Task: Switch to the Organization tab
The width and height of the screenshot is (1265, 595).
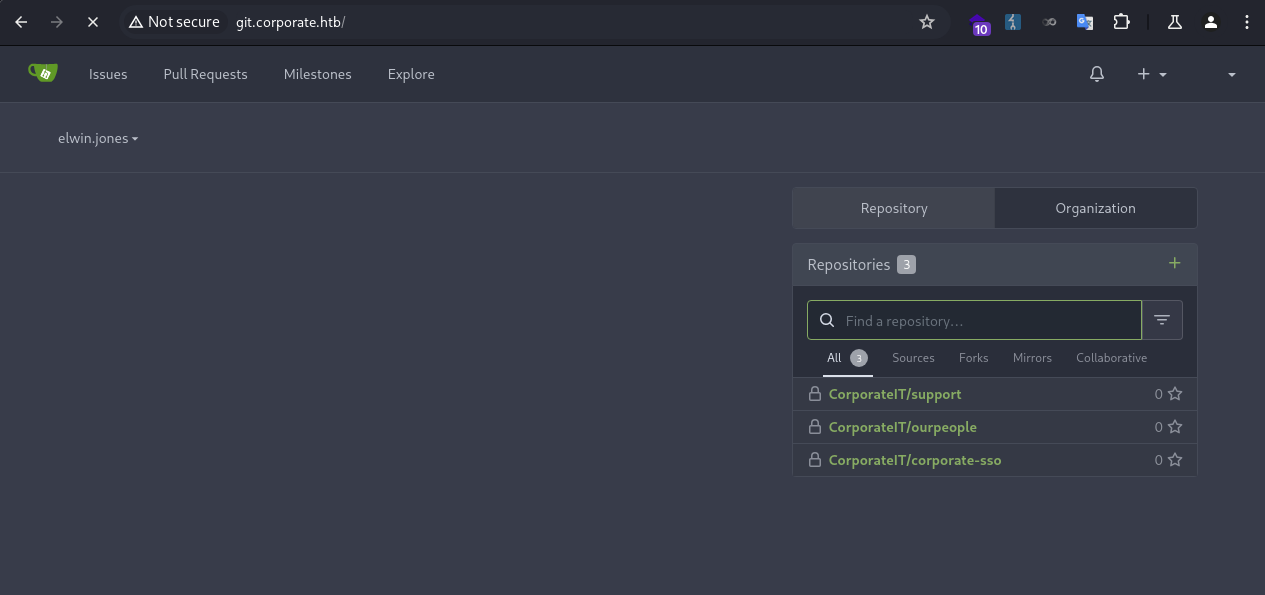Action: (1095, 208)
